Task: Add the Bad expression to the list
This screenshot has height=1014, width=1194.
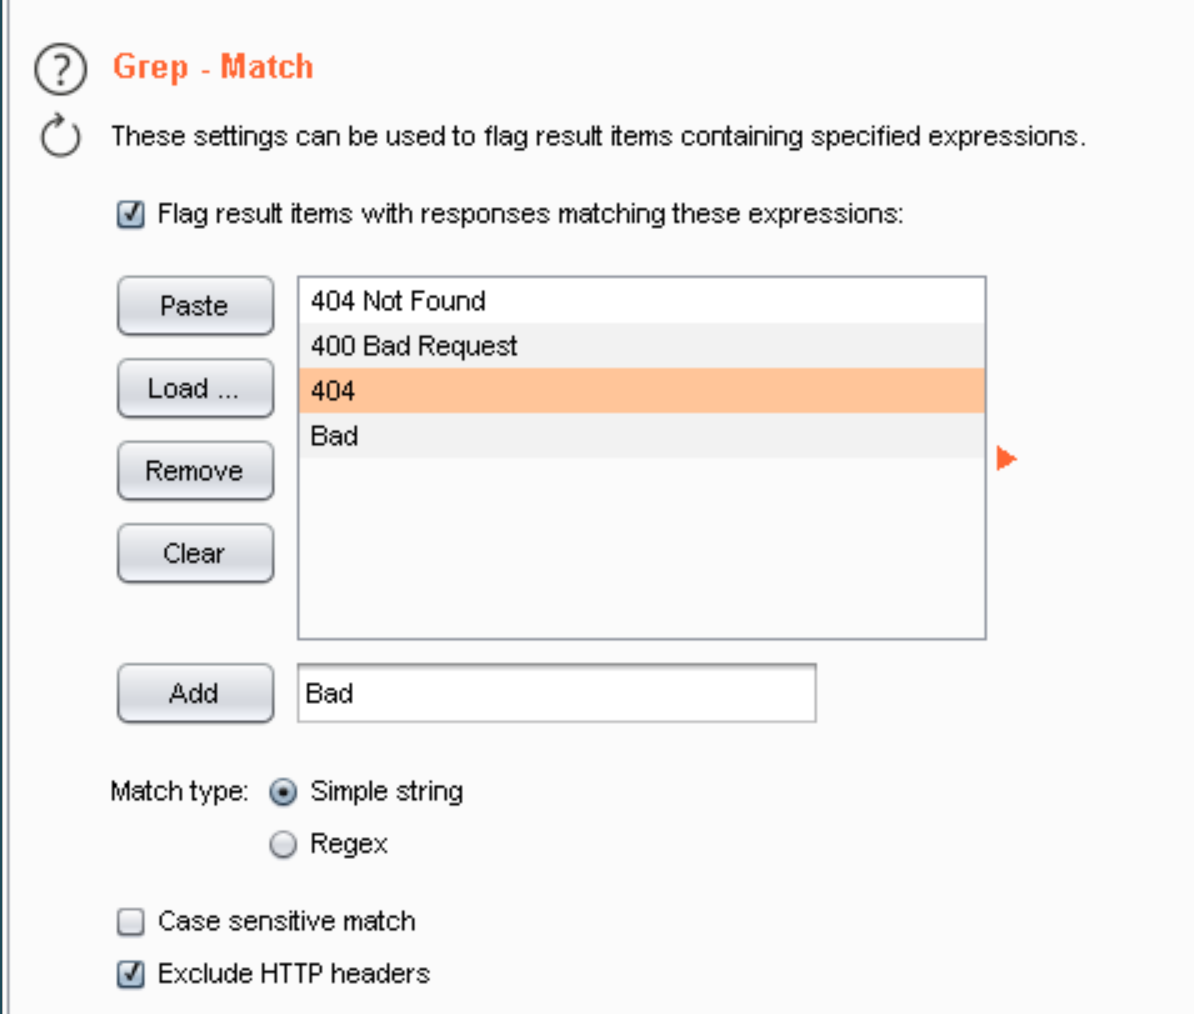Action: pyautogui.click(x=195, y=693)
